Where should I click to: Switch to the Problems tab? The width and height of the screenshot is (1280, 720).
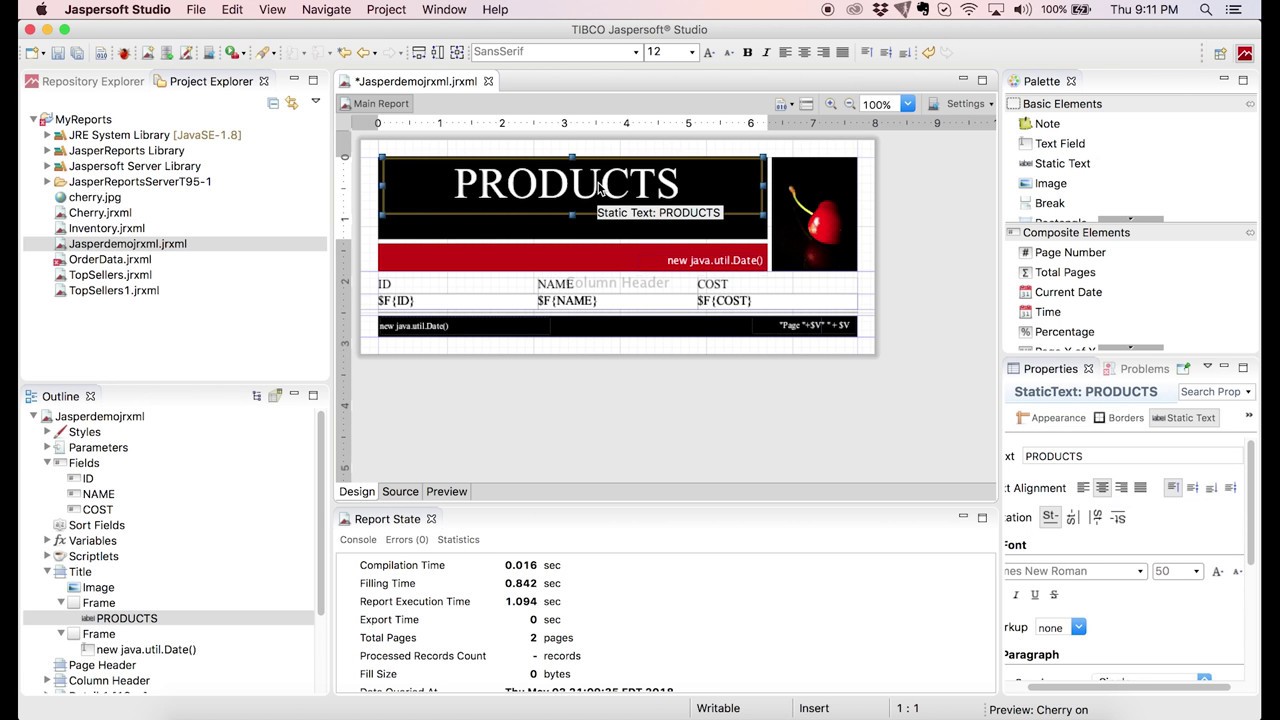pos(1136,369)
